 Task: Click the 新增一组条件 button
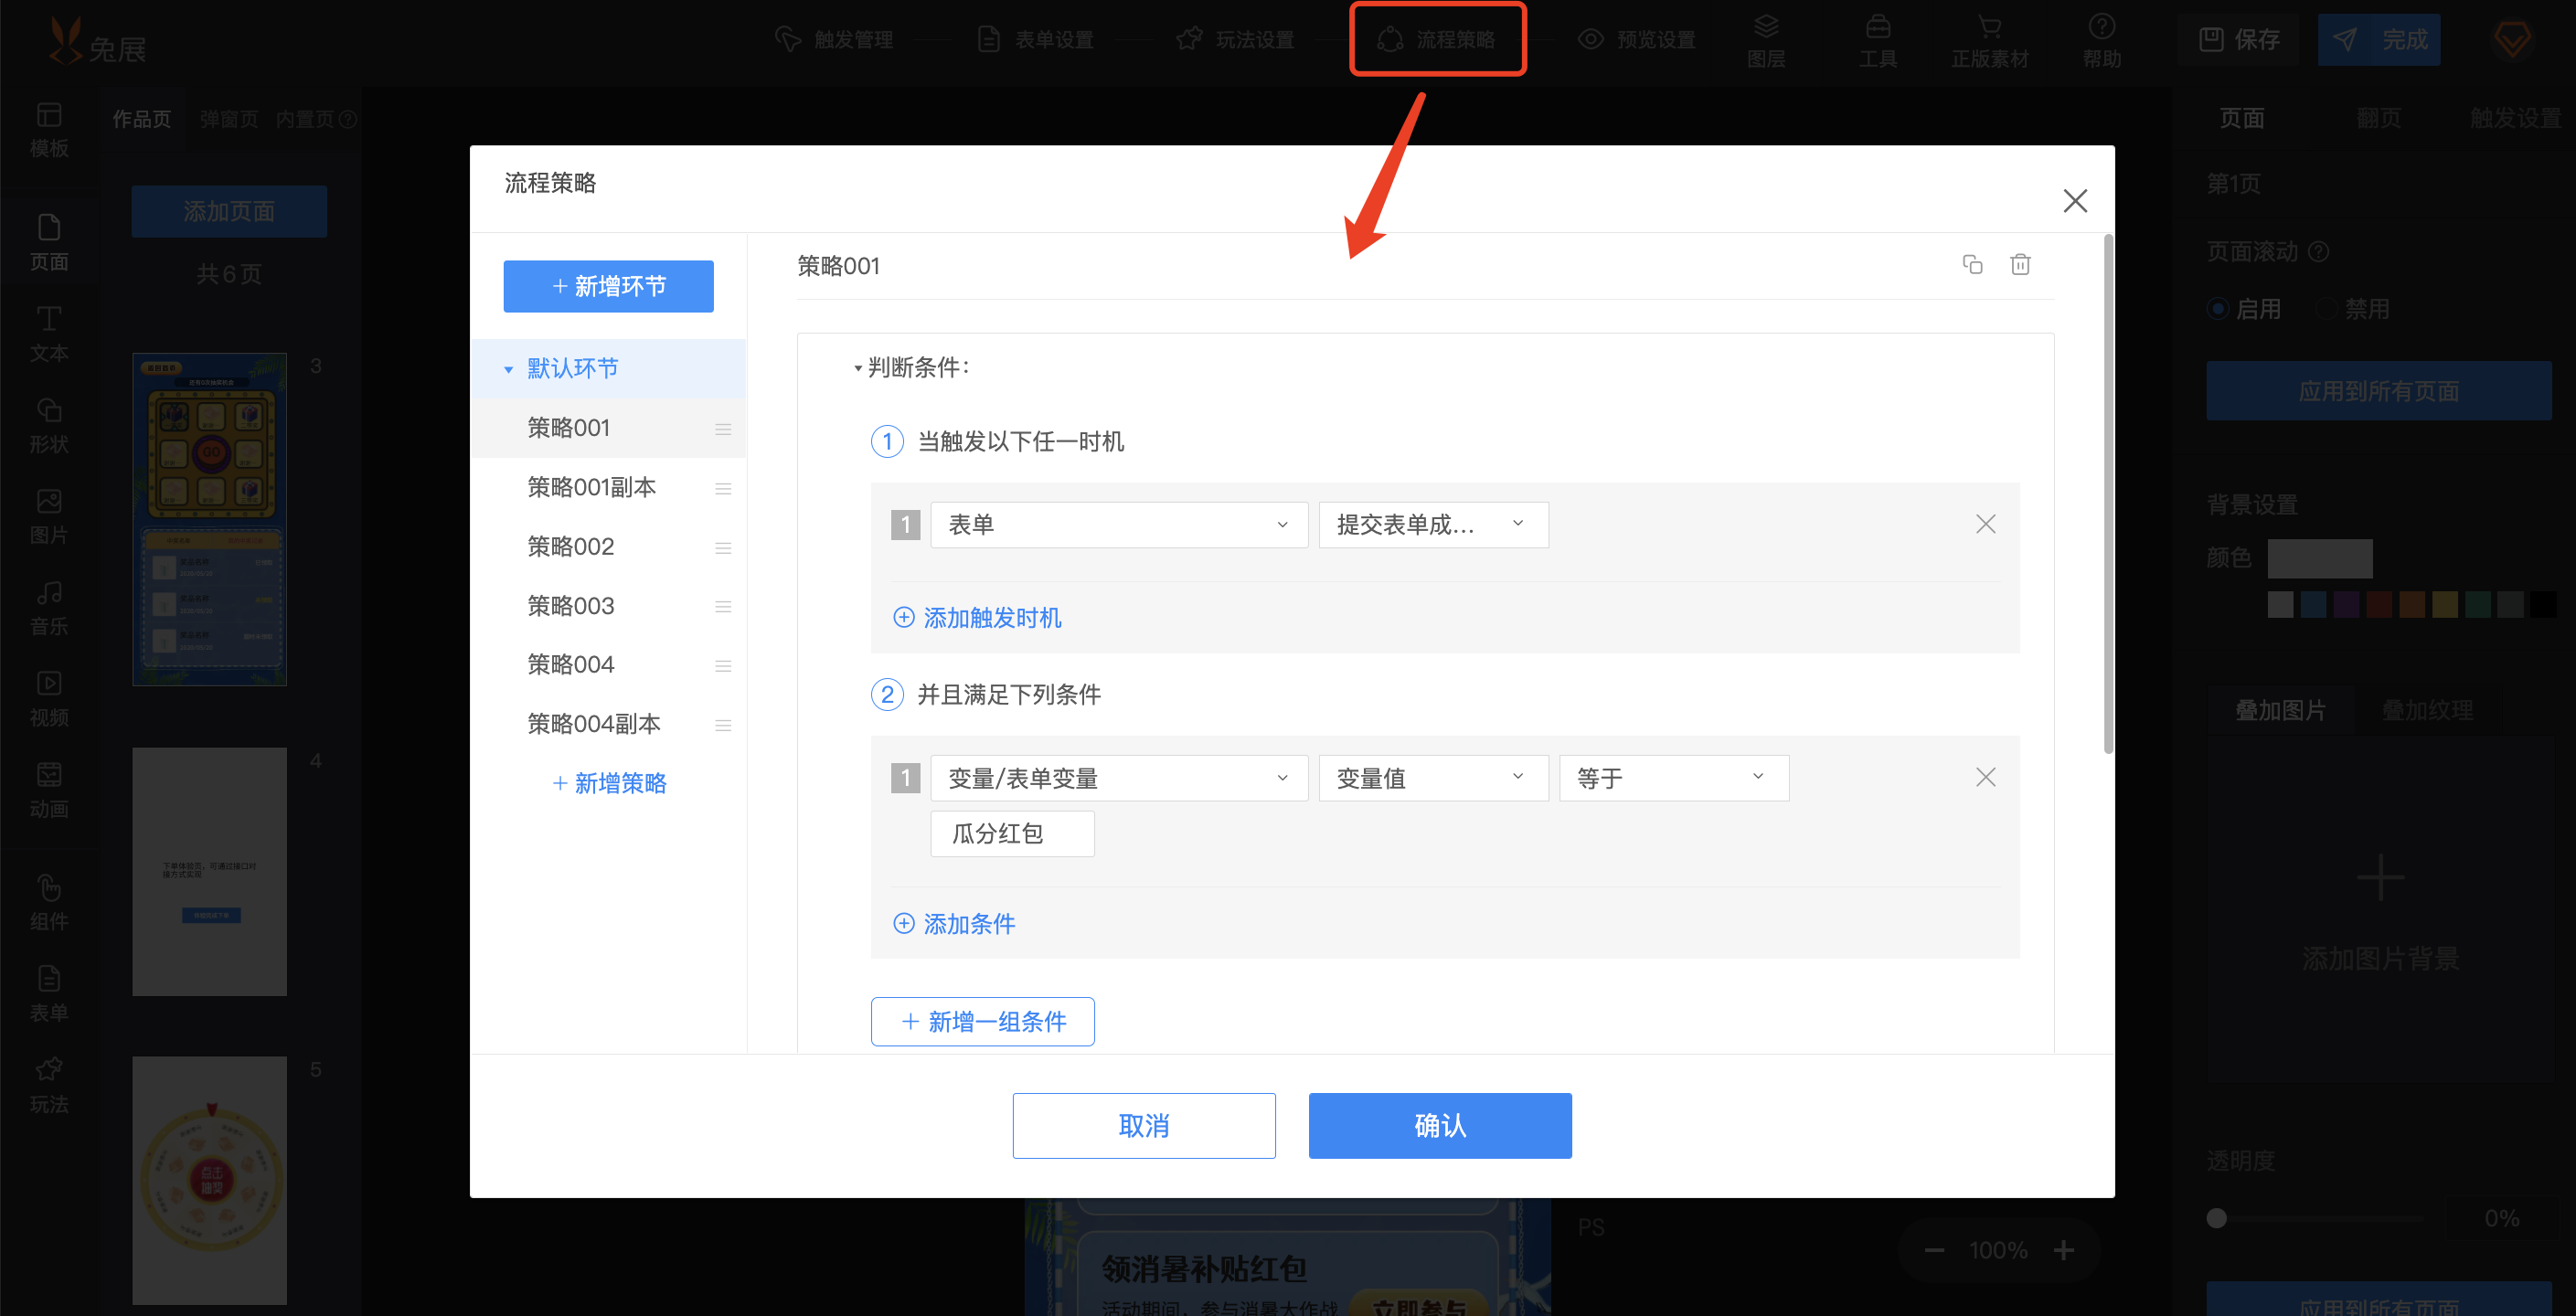(x=982, y=1021)
